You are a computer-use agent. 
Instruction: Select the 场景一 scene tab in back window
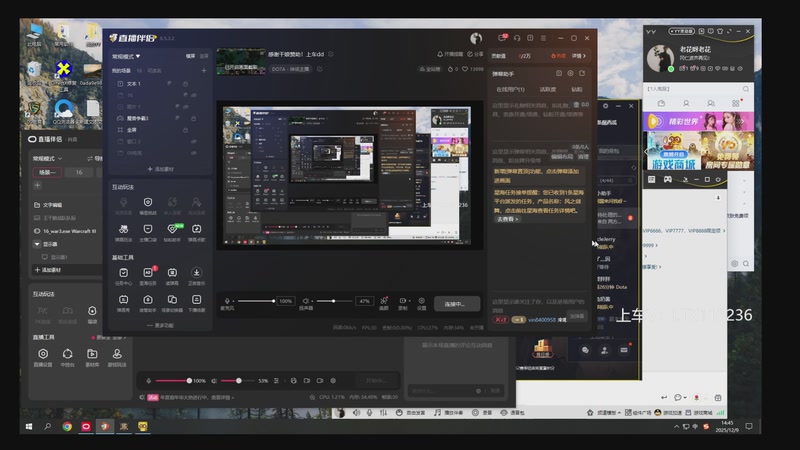[x=47, y=172]
